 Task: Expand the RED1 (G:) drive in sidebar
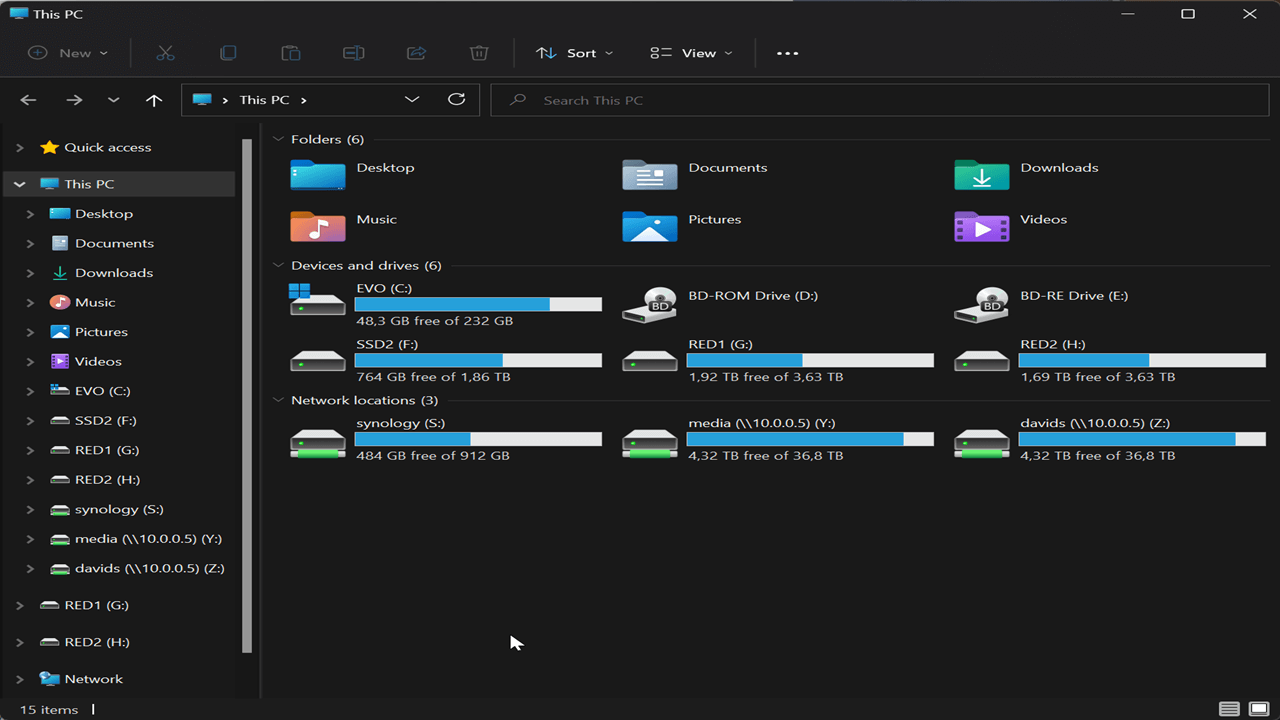(x=28, y=449)
